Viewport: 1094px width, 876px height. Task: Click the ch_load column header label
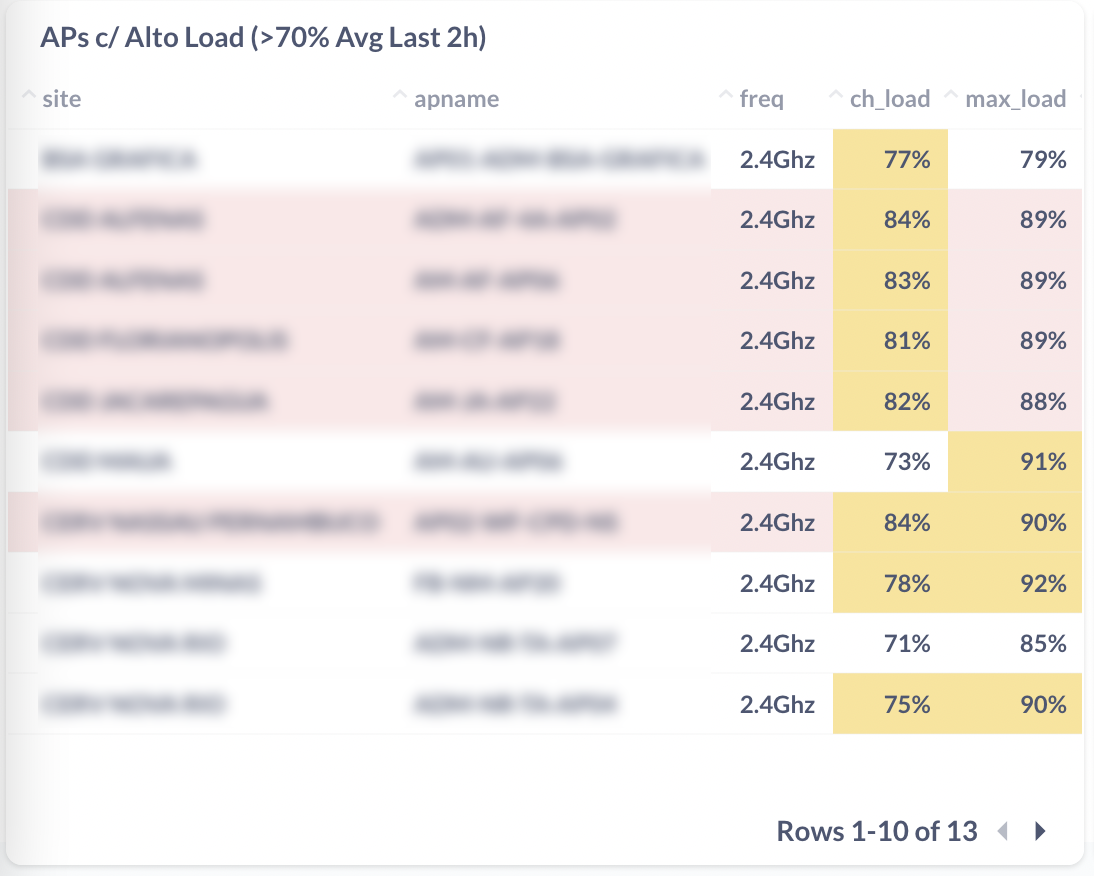(x=890, y=98)
